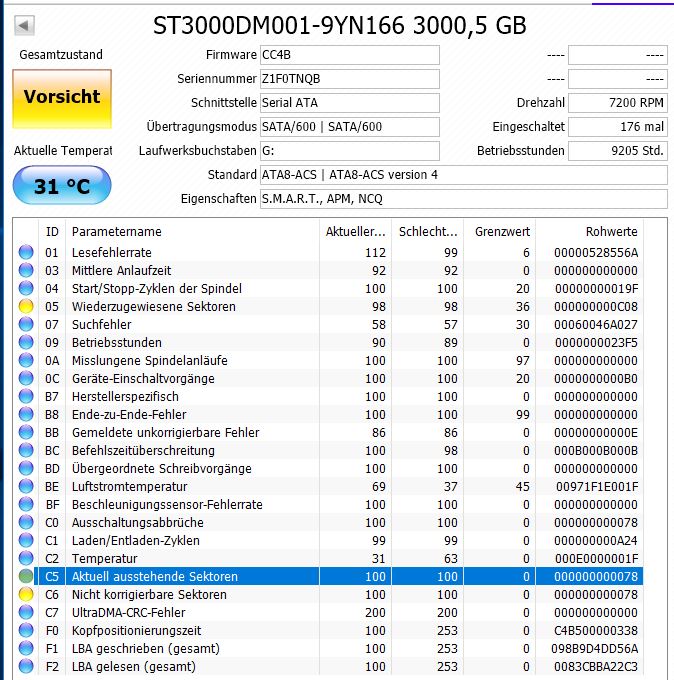
Task: Sort by the Parametername column header
Action: 192,232
